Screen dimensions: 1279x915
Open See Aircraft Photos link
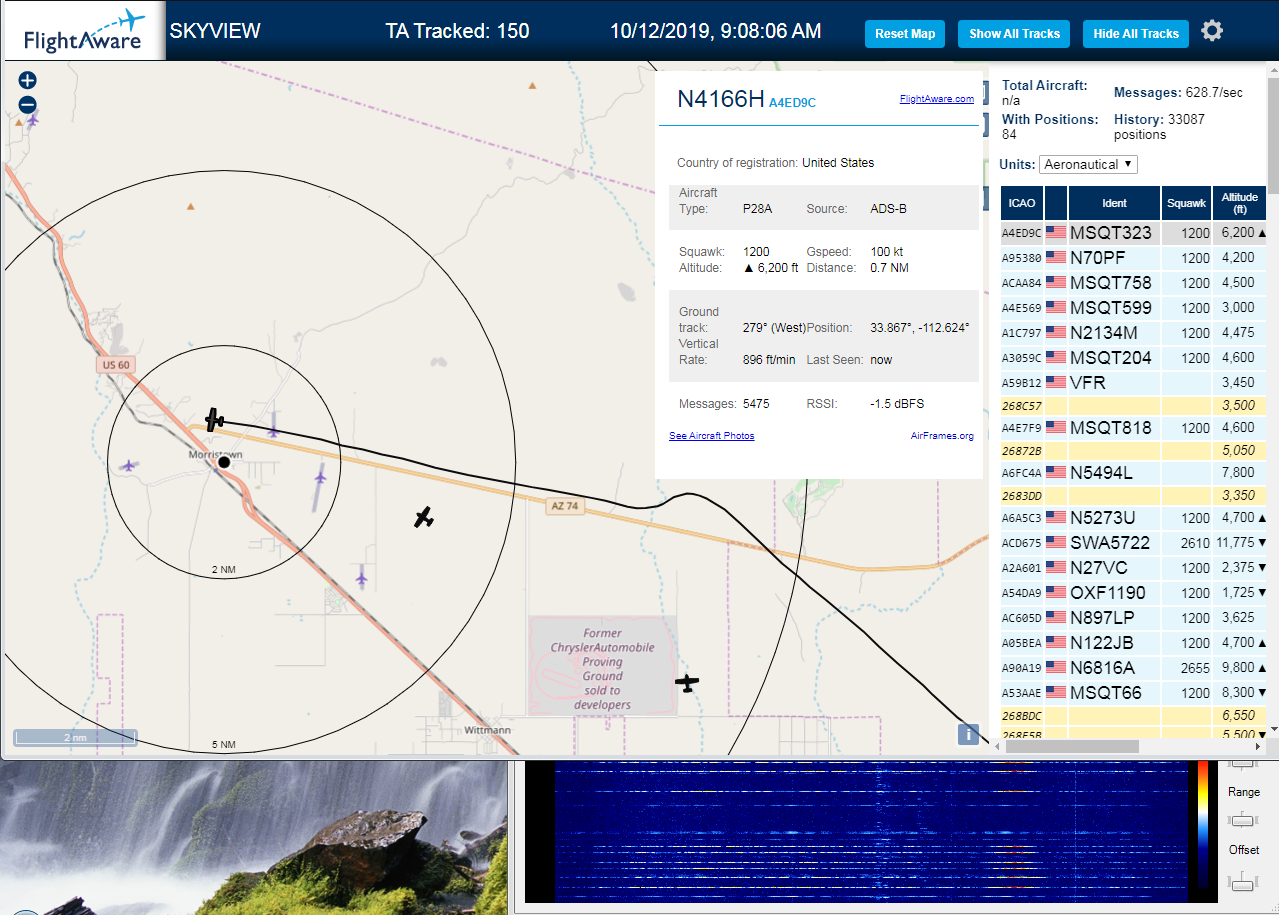pos(712,436)
